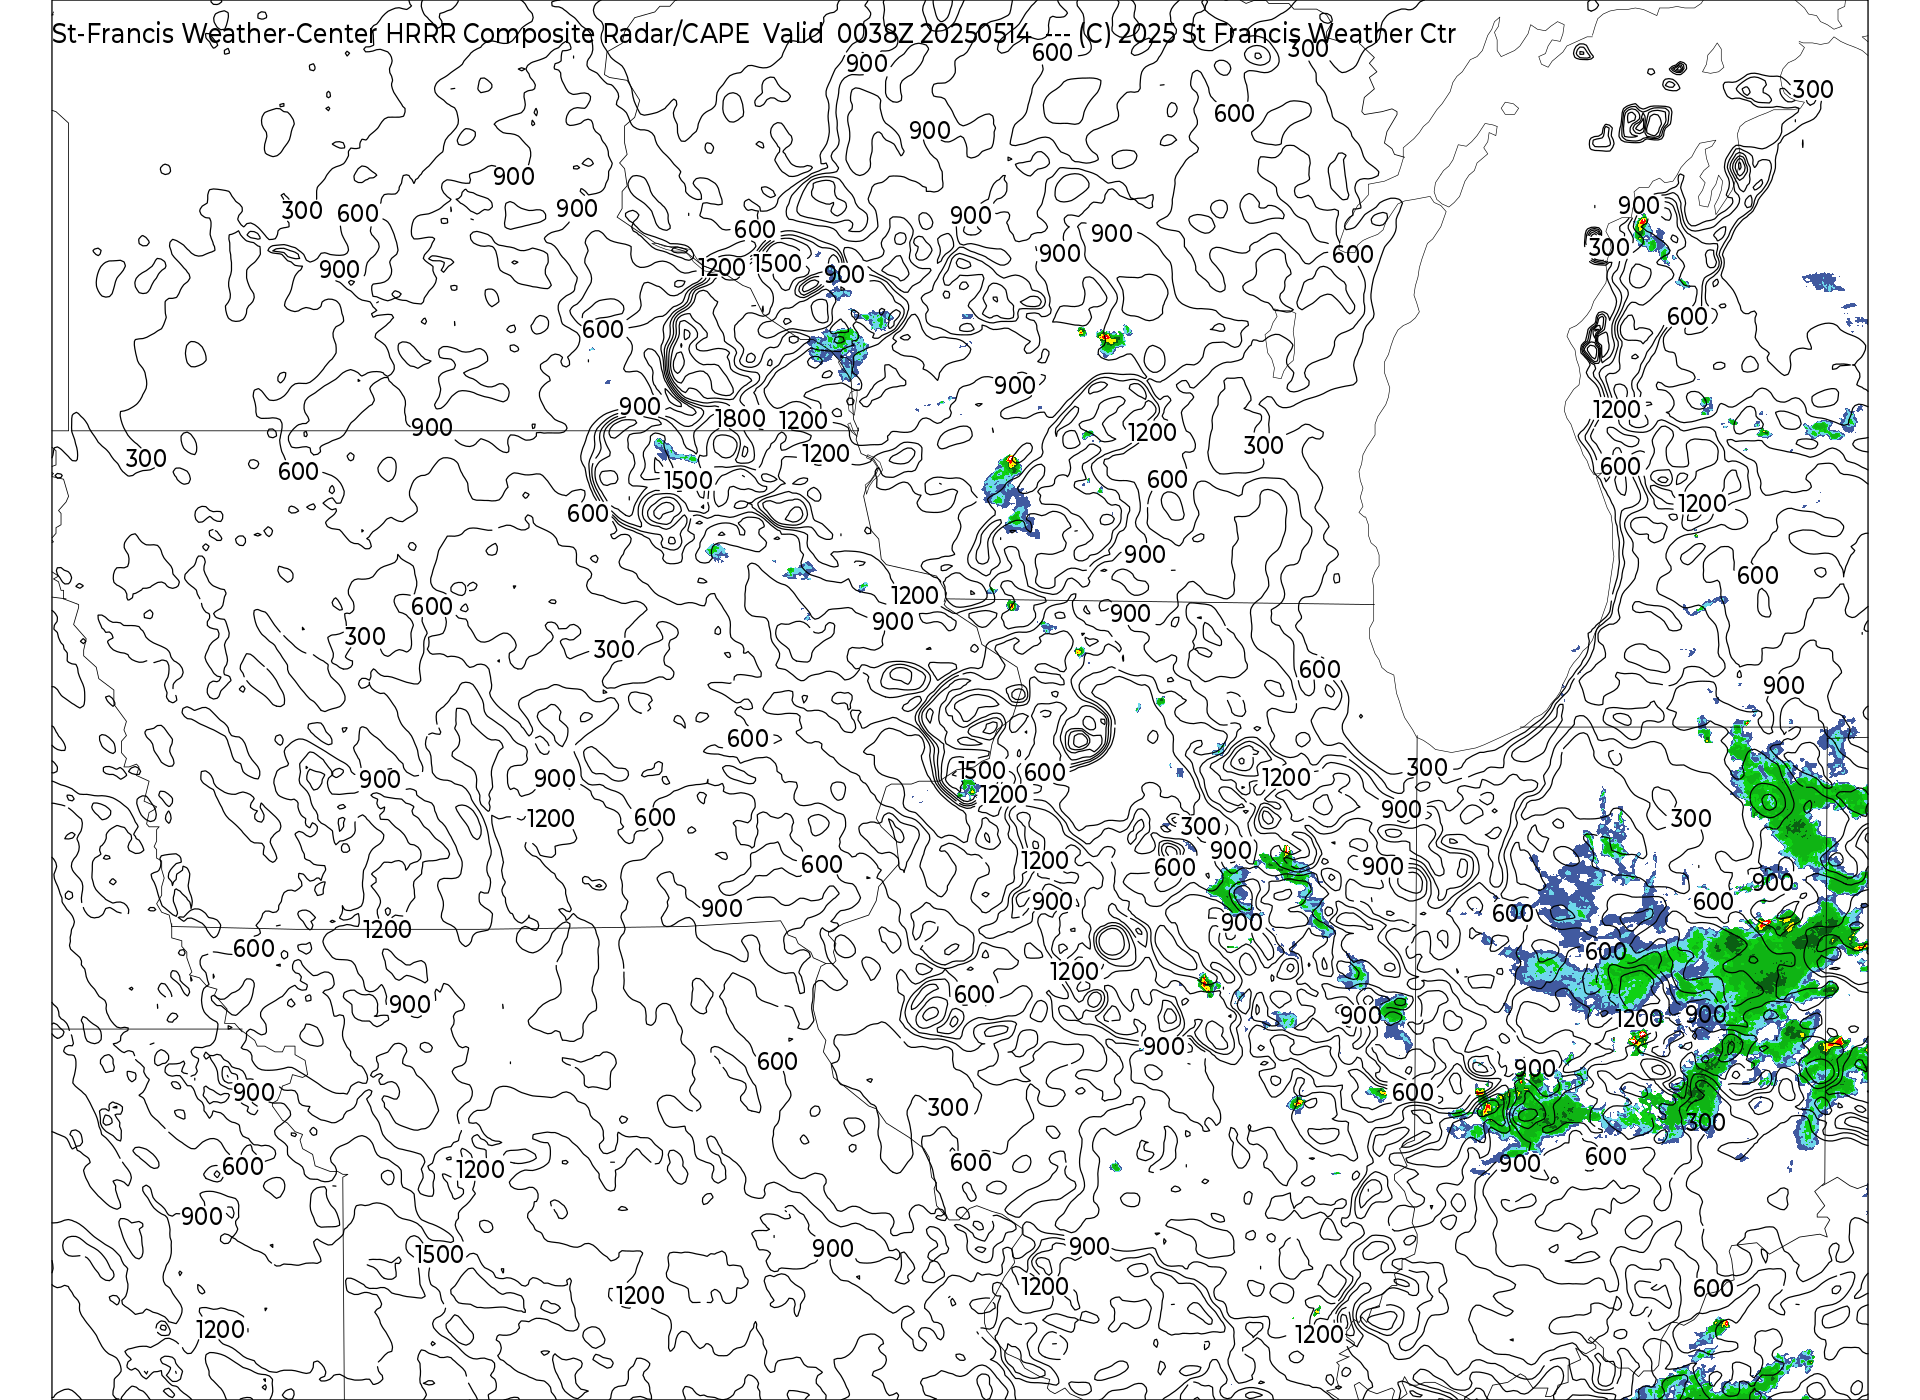
Task: Click the "St-Francis Weather-Center" text in the title
Action: click(215, 34)
